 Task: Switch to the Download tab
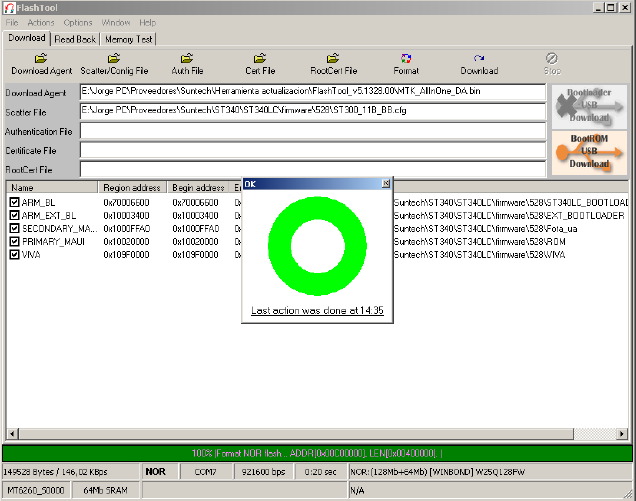[27, 38]
